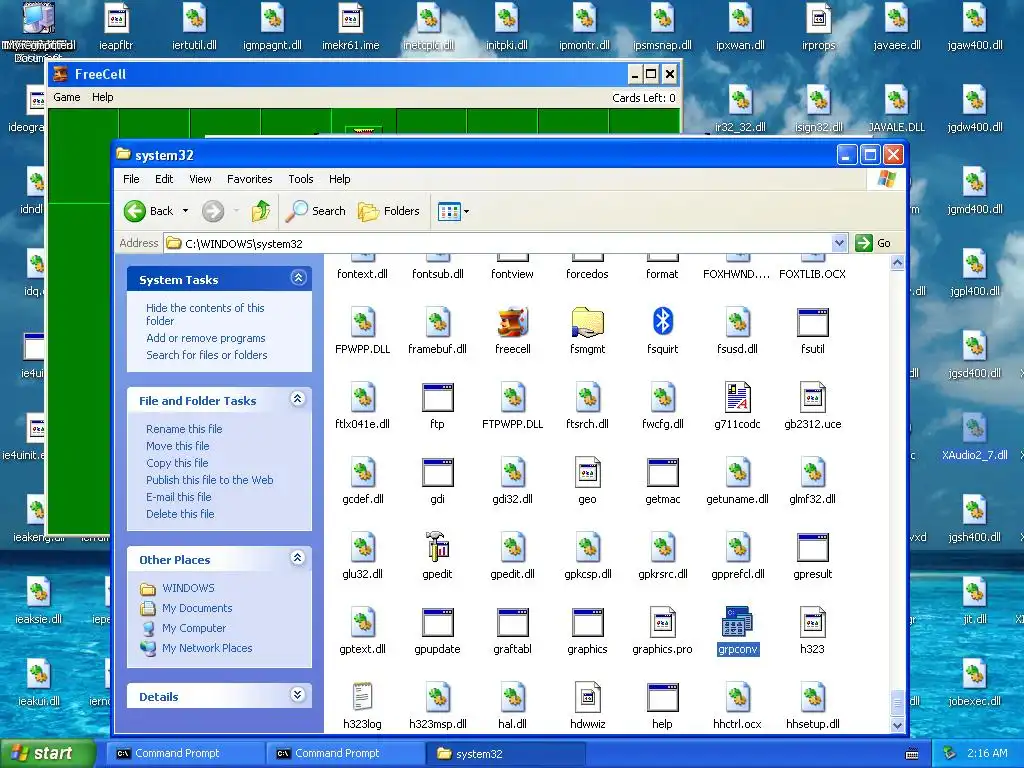Image resolution: width=1024 pixels, height=768 pixels.
Task: Select the fsquirt Bluetooth icon
Action: (x=662, y=323)
